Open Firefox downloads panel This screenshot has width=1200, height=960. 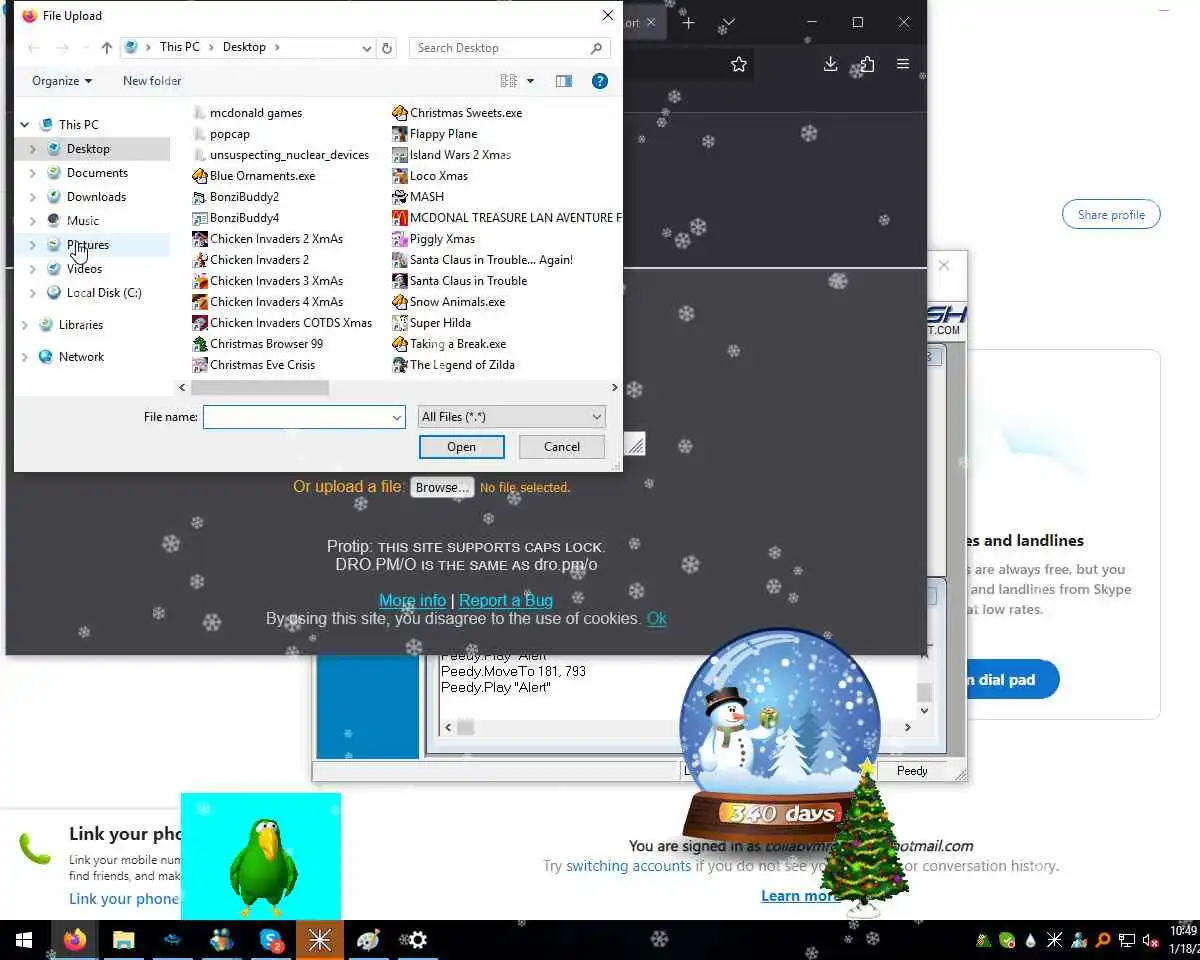[x=830, y=64]
